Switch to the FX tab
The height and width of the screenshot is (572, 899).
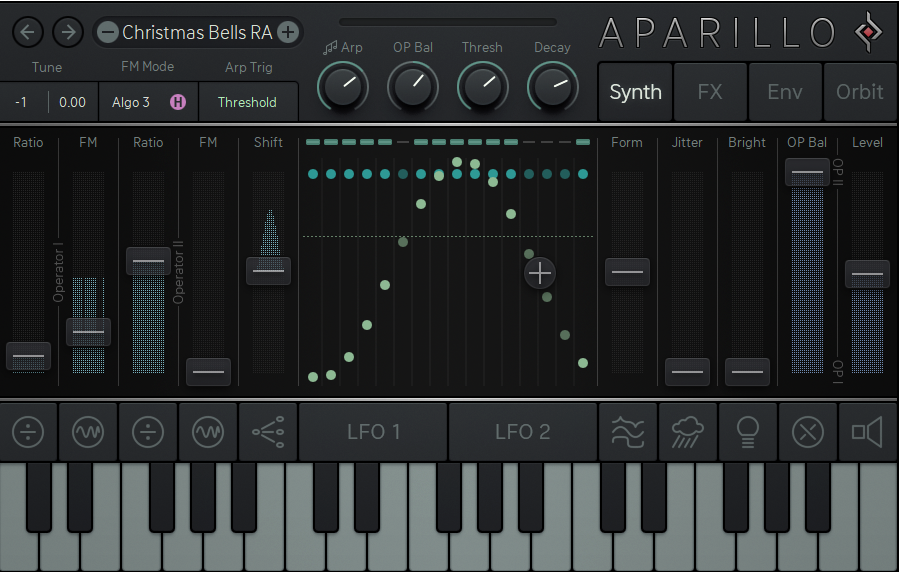(710, 92)
